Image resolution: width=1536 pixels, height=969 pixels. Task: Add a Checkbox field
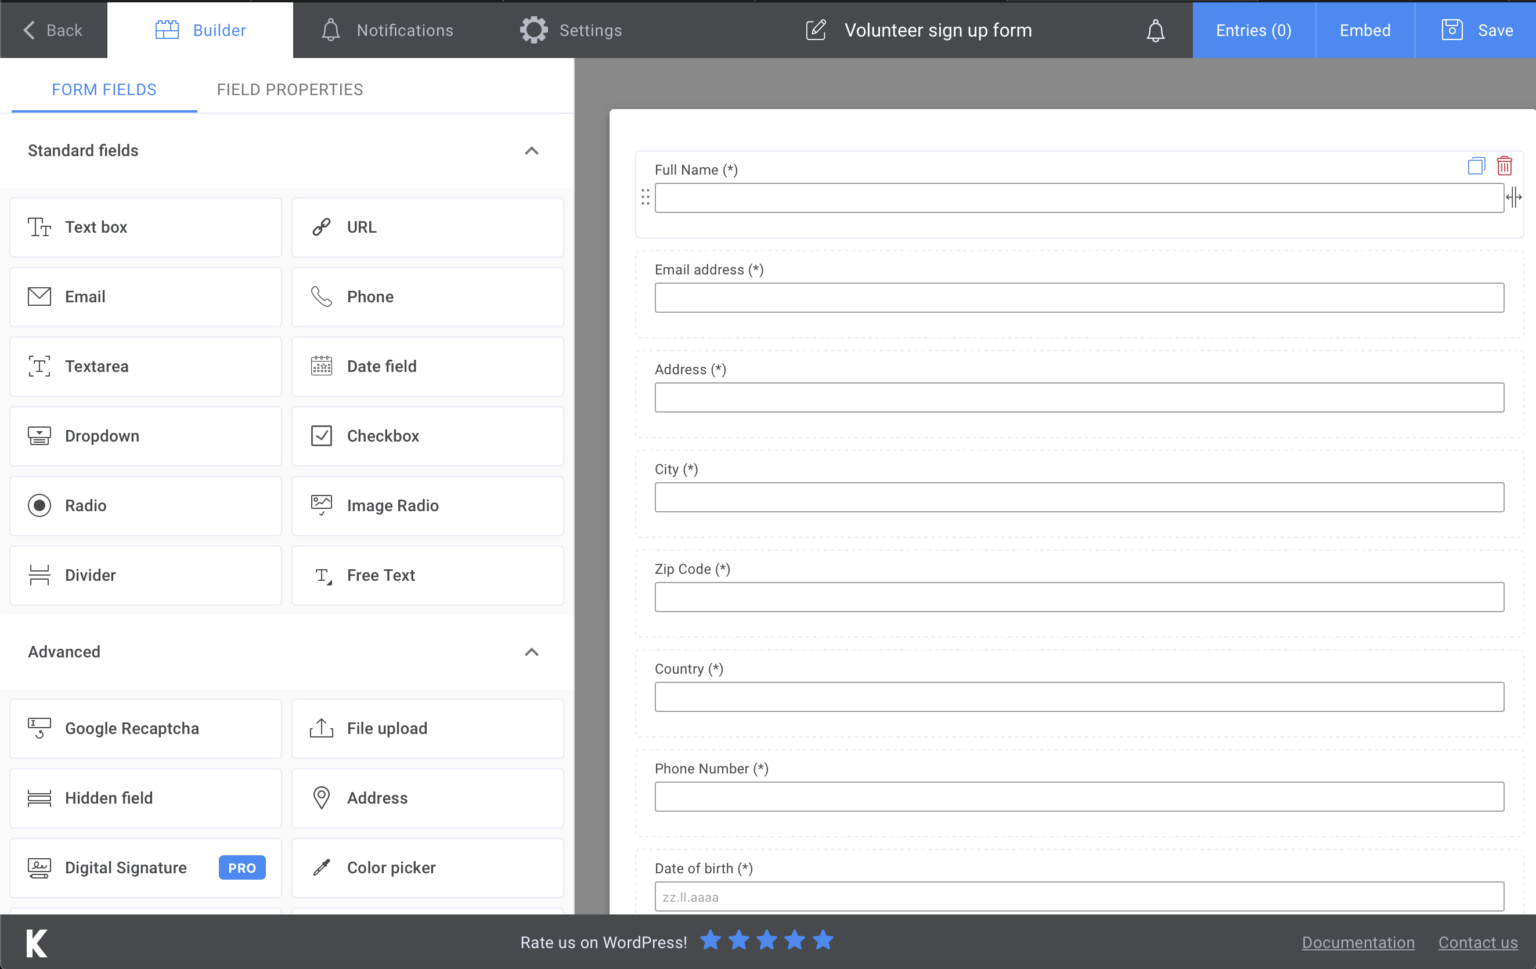pyautogui.click(x=428, y=436)
